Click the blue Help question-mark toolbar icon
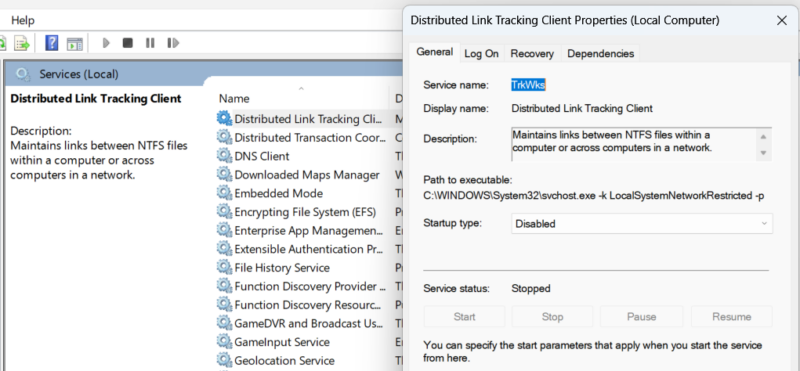This screenshot has width=800, height=371. tap(52, 43)
